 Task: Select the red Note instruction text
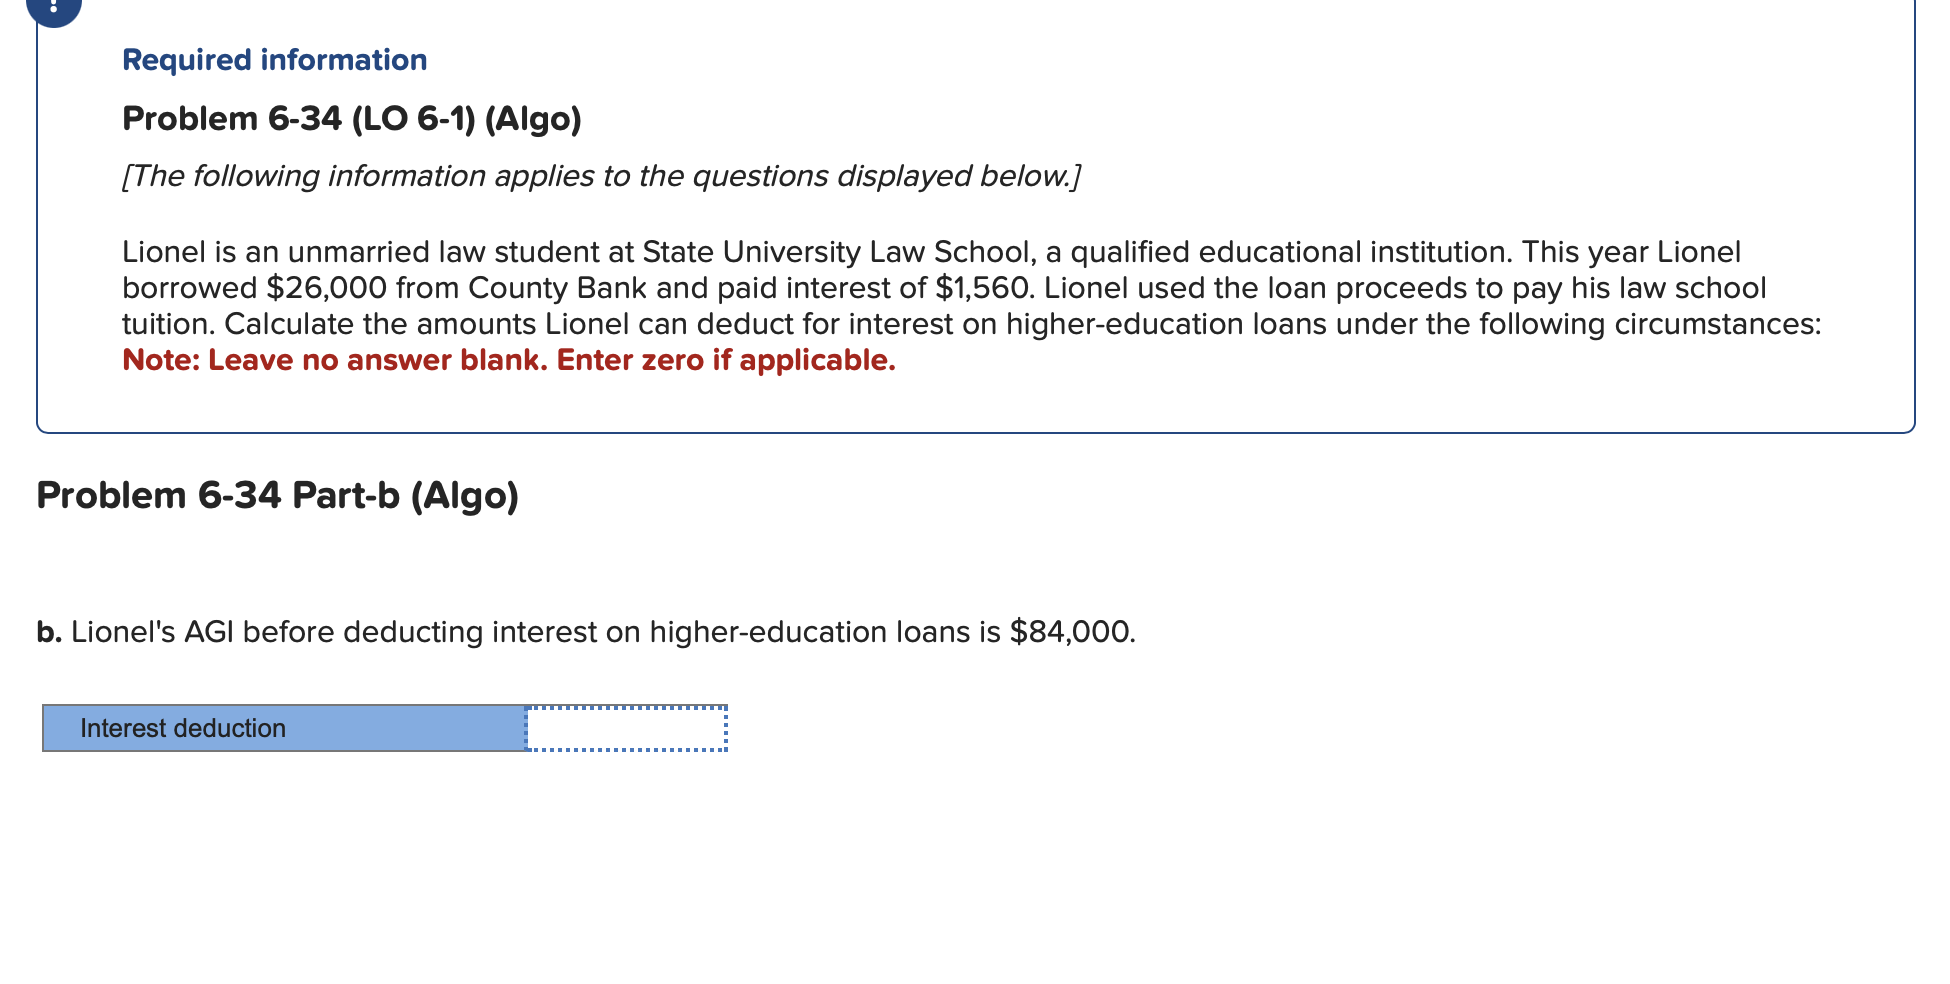click(508, 360)
